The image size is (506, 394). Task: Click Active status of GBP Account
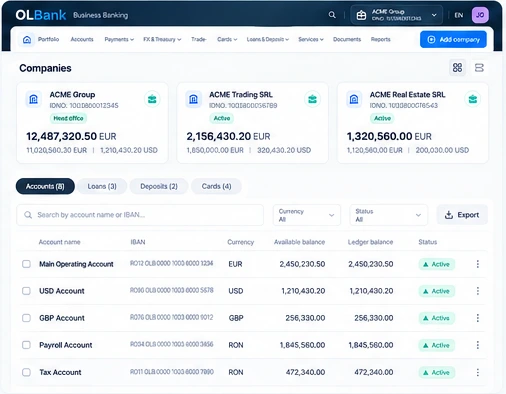pos(437,318)
